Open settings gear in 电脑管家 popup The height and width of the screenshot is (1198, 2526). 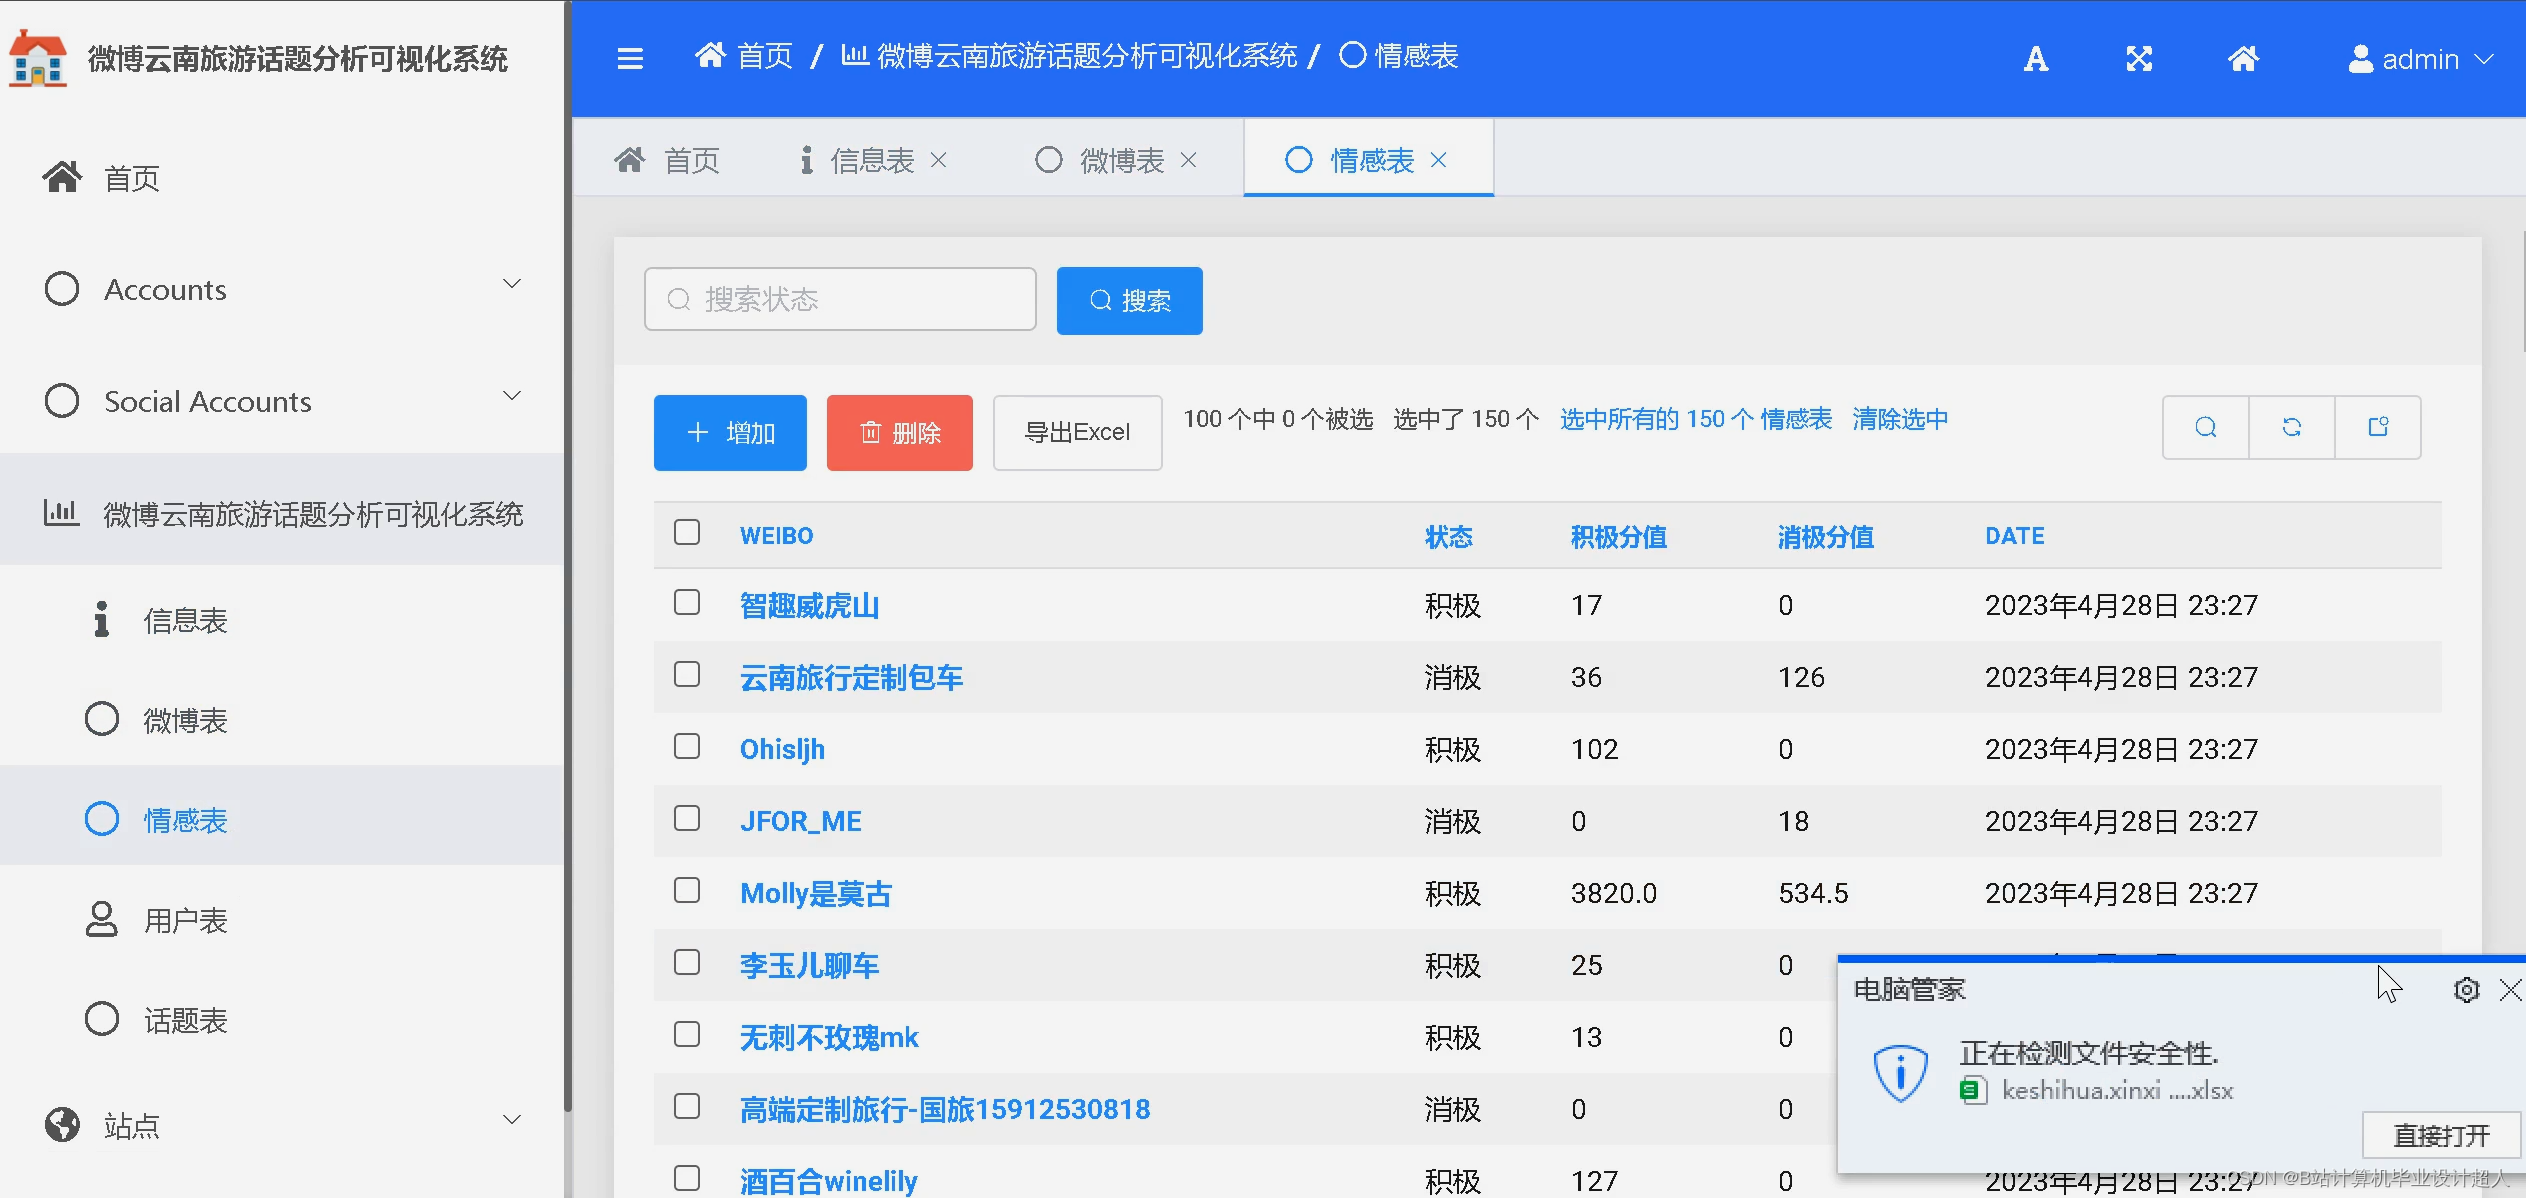click(2466, 990)
